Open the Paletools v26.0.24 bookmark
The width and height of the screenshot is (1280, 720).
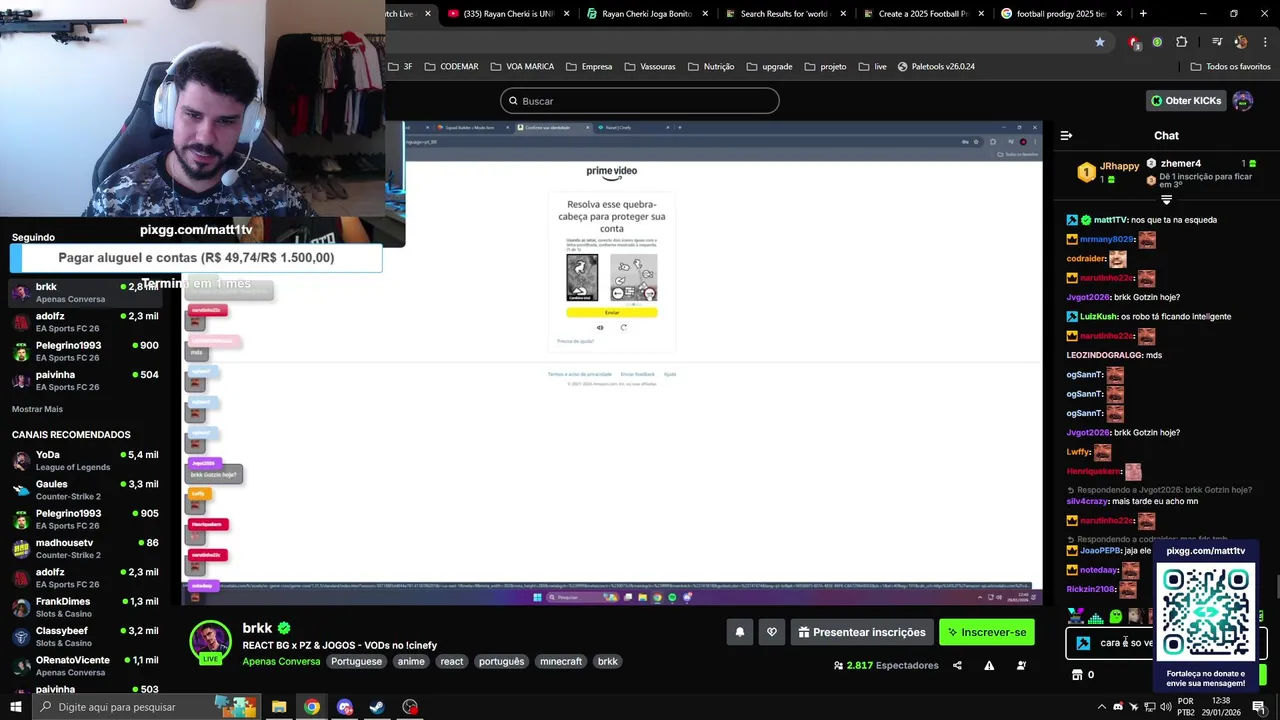click(936, 67)
